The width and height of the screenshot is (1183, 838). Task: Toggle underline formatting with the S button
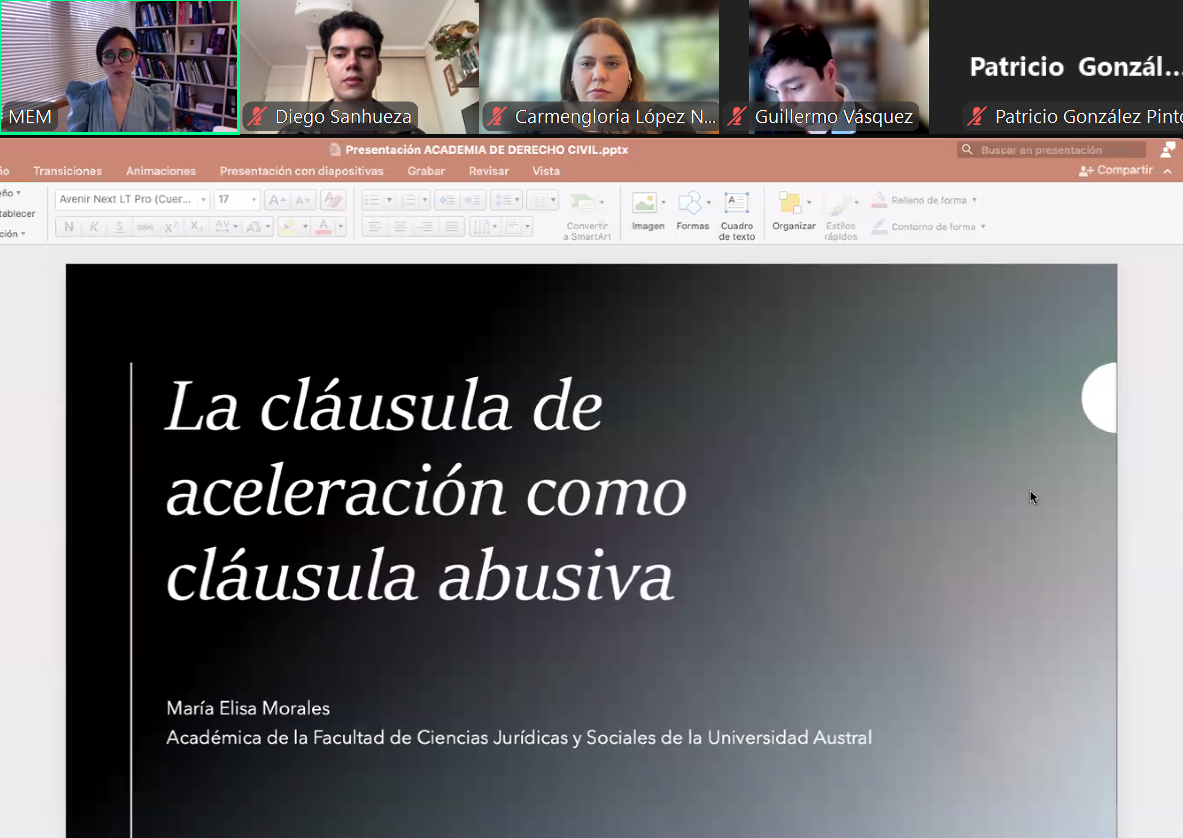click(119, 227)
